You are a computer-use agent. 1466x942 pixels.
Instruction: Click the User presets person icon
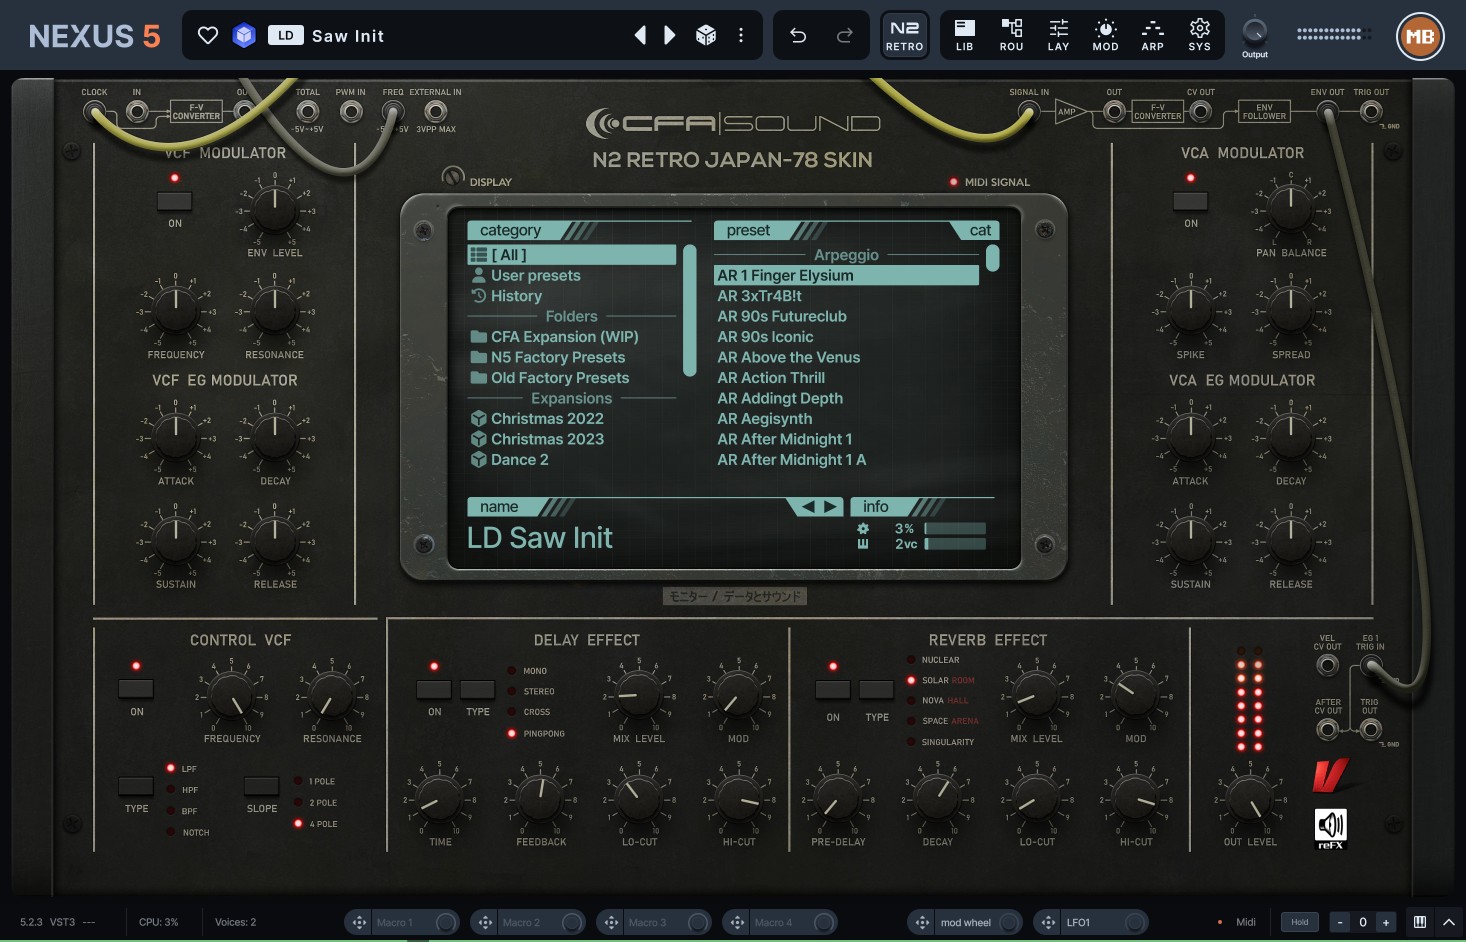pos(479,275)
